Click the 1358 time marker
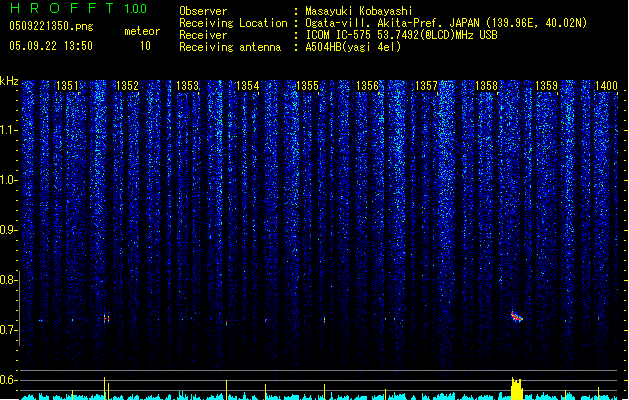Image resolution: width=629 pixels, height=400 pixels. click(x=486, y=86)
